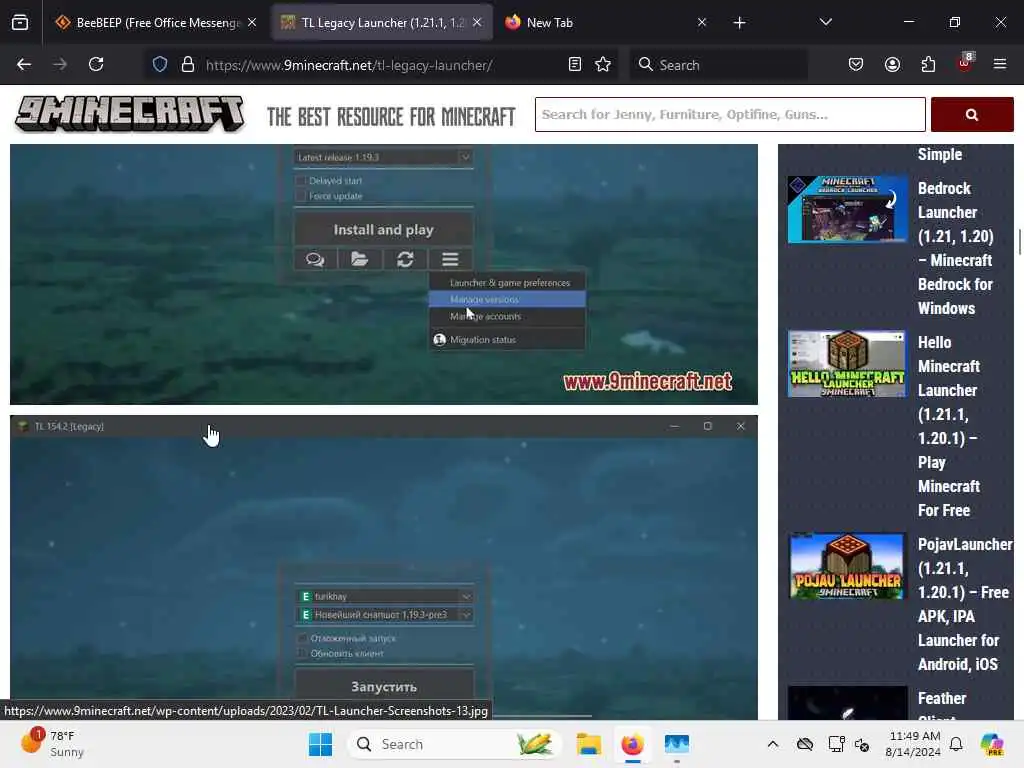Open the Copilot preview icon

tap(992, 744)
